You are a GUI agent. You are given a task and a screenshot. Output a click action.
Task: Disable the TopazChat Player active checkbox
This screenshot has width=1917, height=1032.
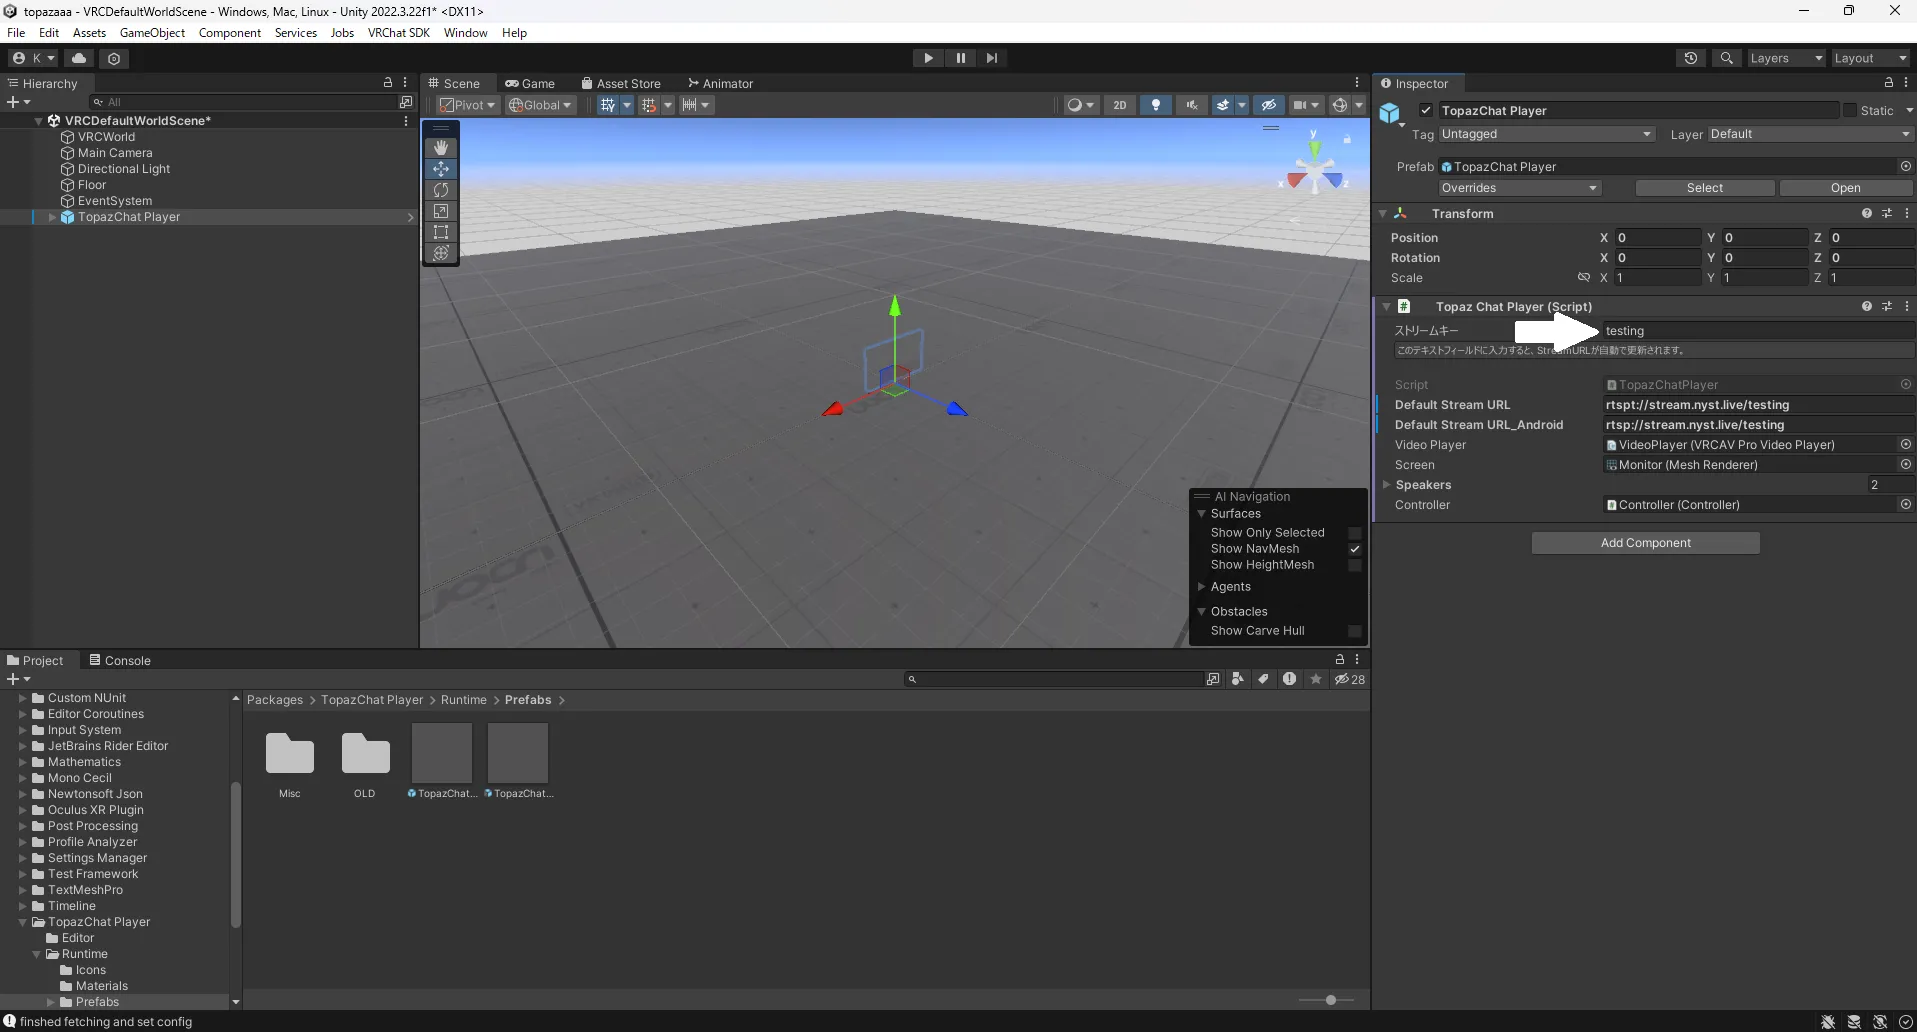pyautogui.click(x=1426, y=111)
